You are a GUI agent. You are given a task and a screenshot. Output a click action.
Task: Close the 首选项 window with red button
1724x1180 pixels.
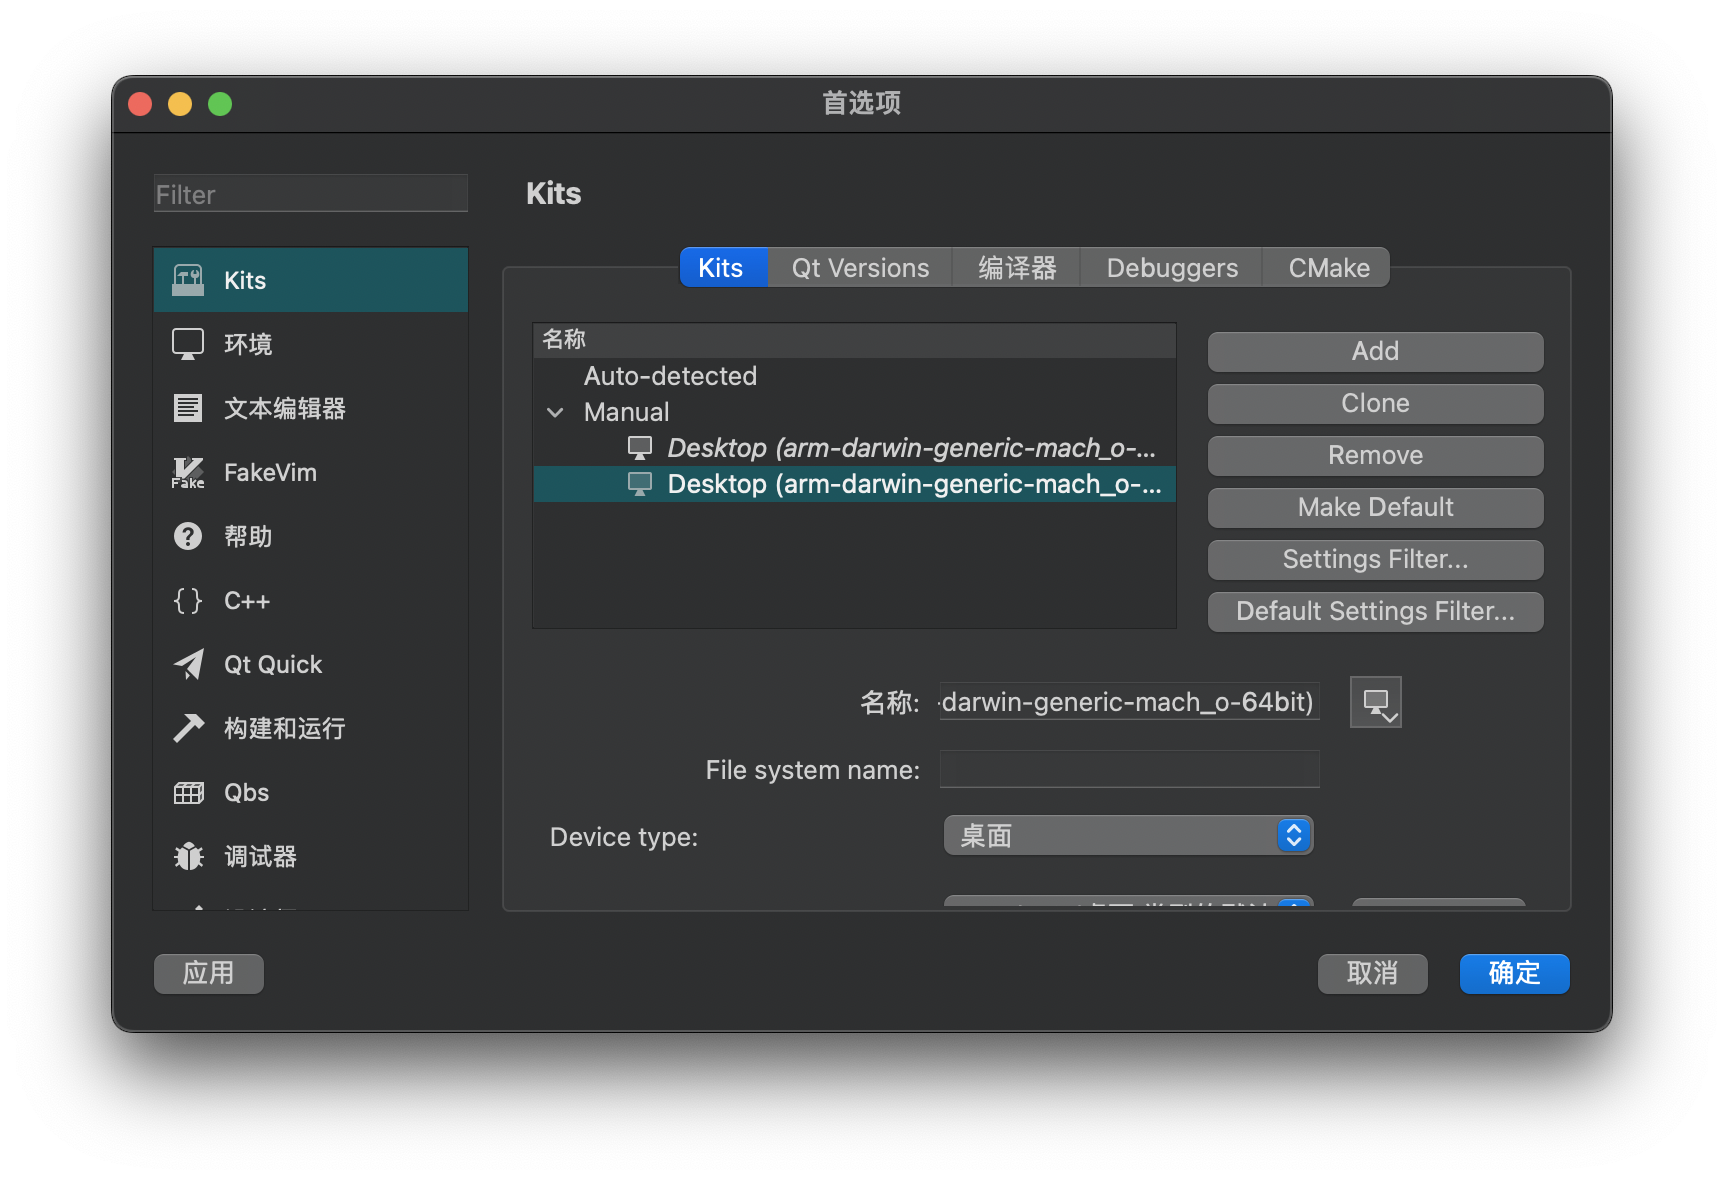pyautogui.click(x=140, y=104)
